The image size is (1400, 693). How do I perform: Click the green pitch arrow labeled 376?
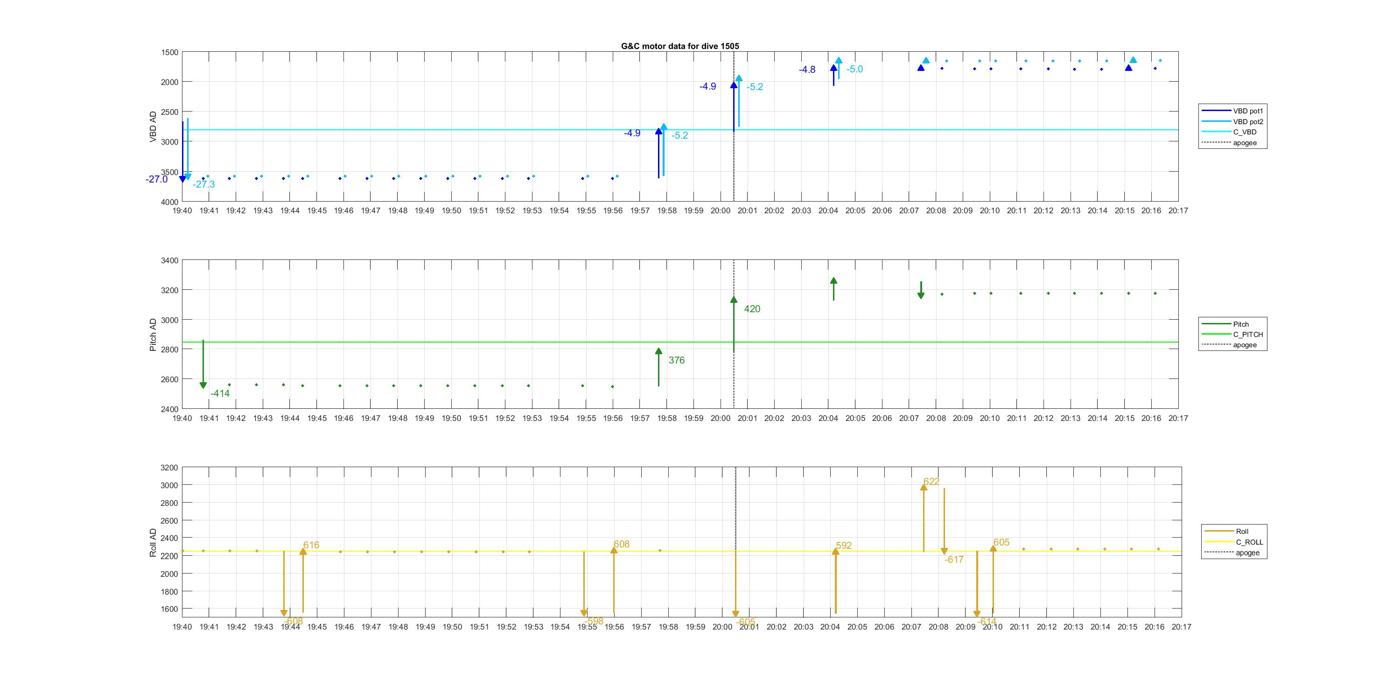[x=658, y=367]
